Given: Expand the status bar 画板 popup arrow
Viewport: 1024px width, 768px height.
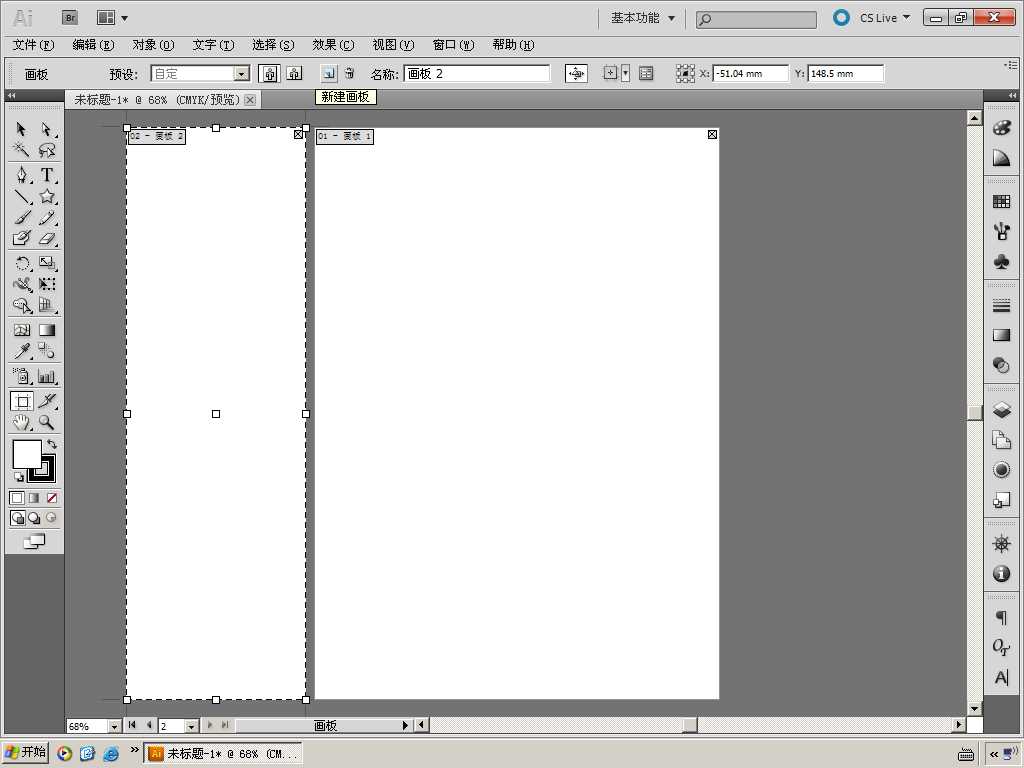Looking at the screenshot, I should [x=406, y=726].
